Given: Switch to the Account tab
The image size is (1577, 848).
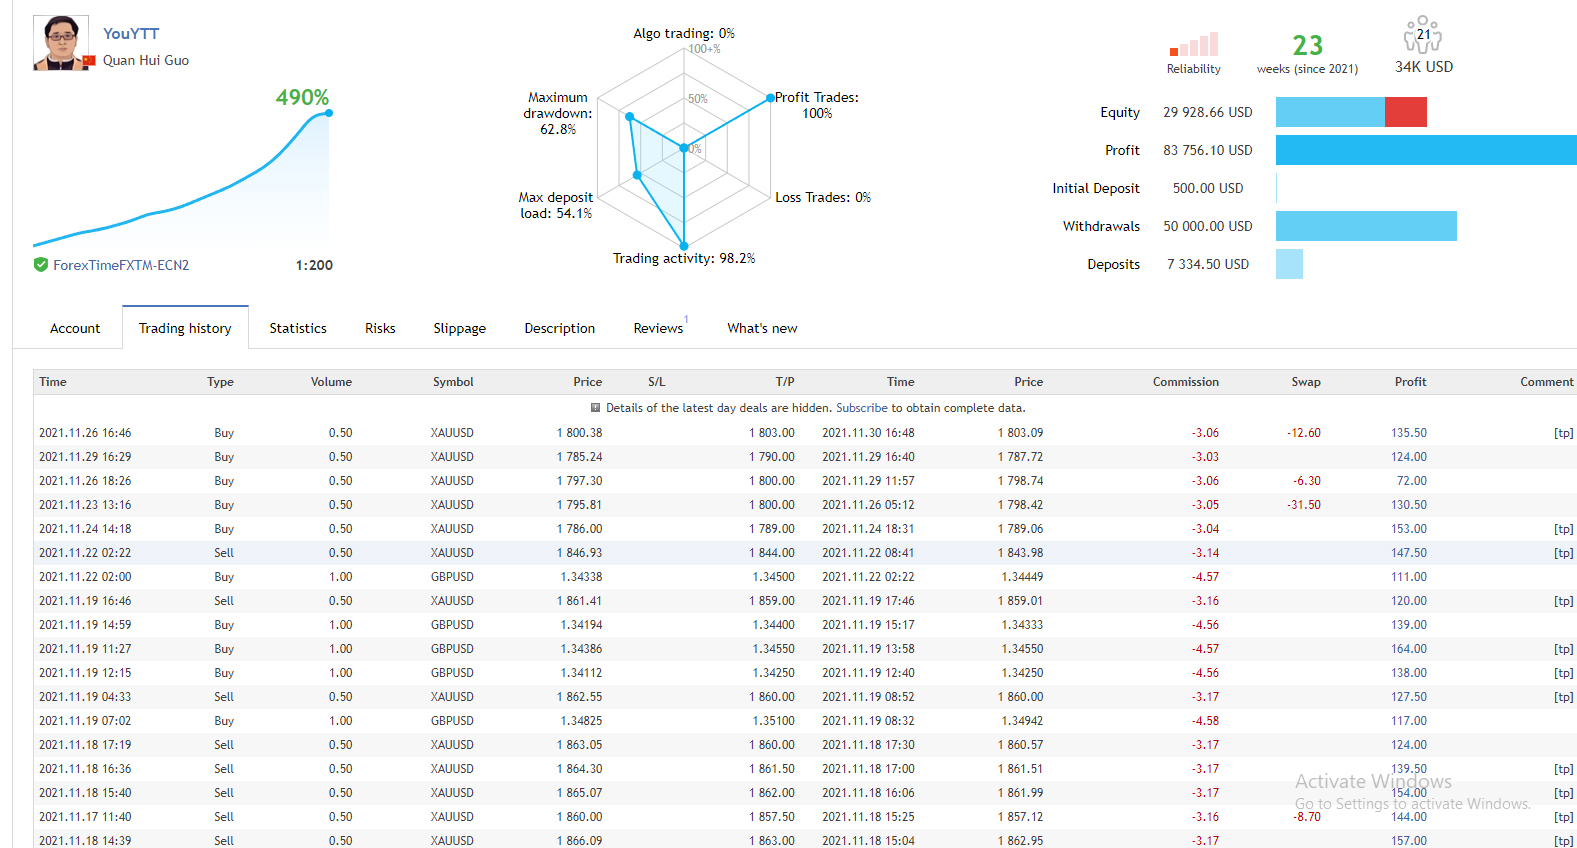Looking at the screenshot, I should pos(75,328).
